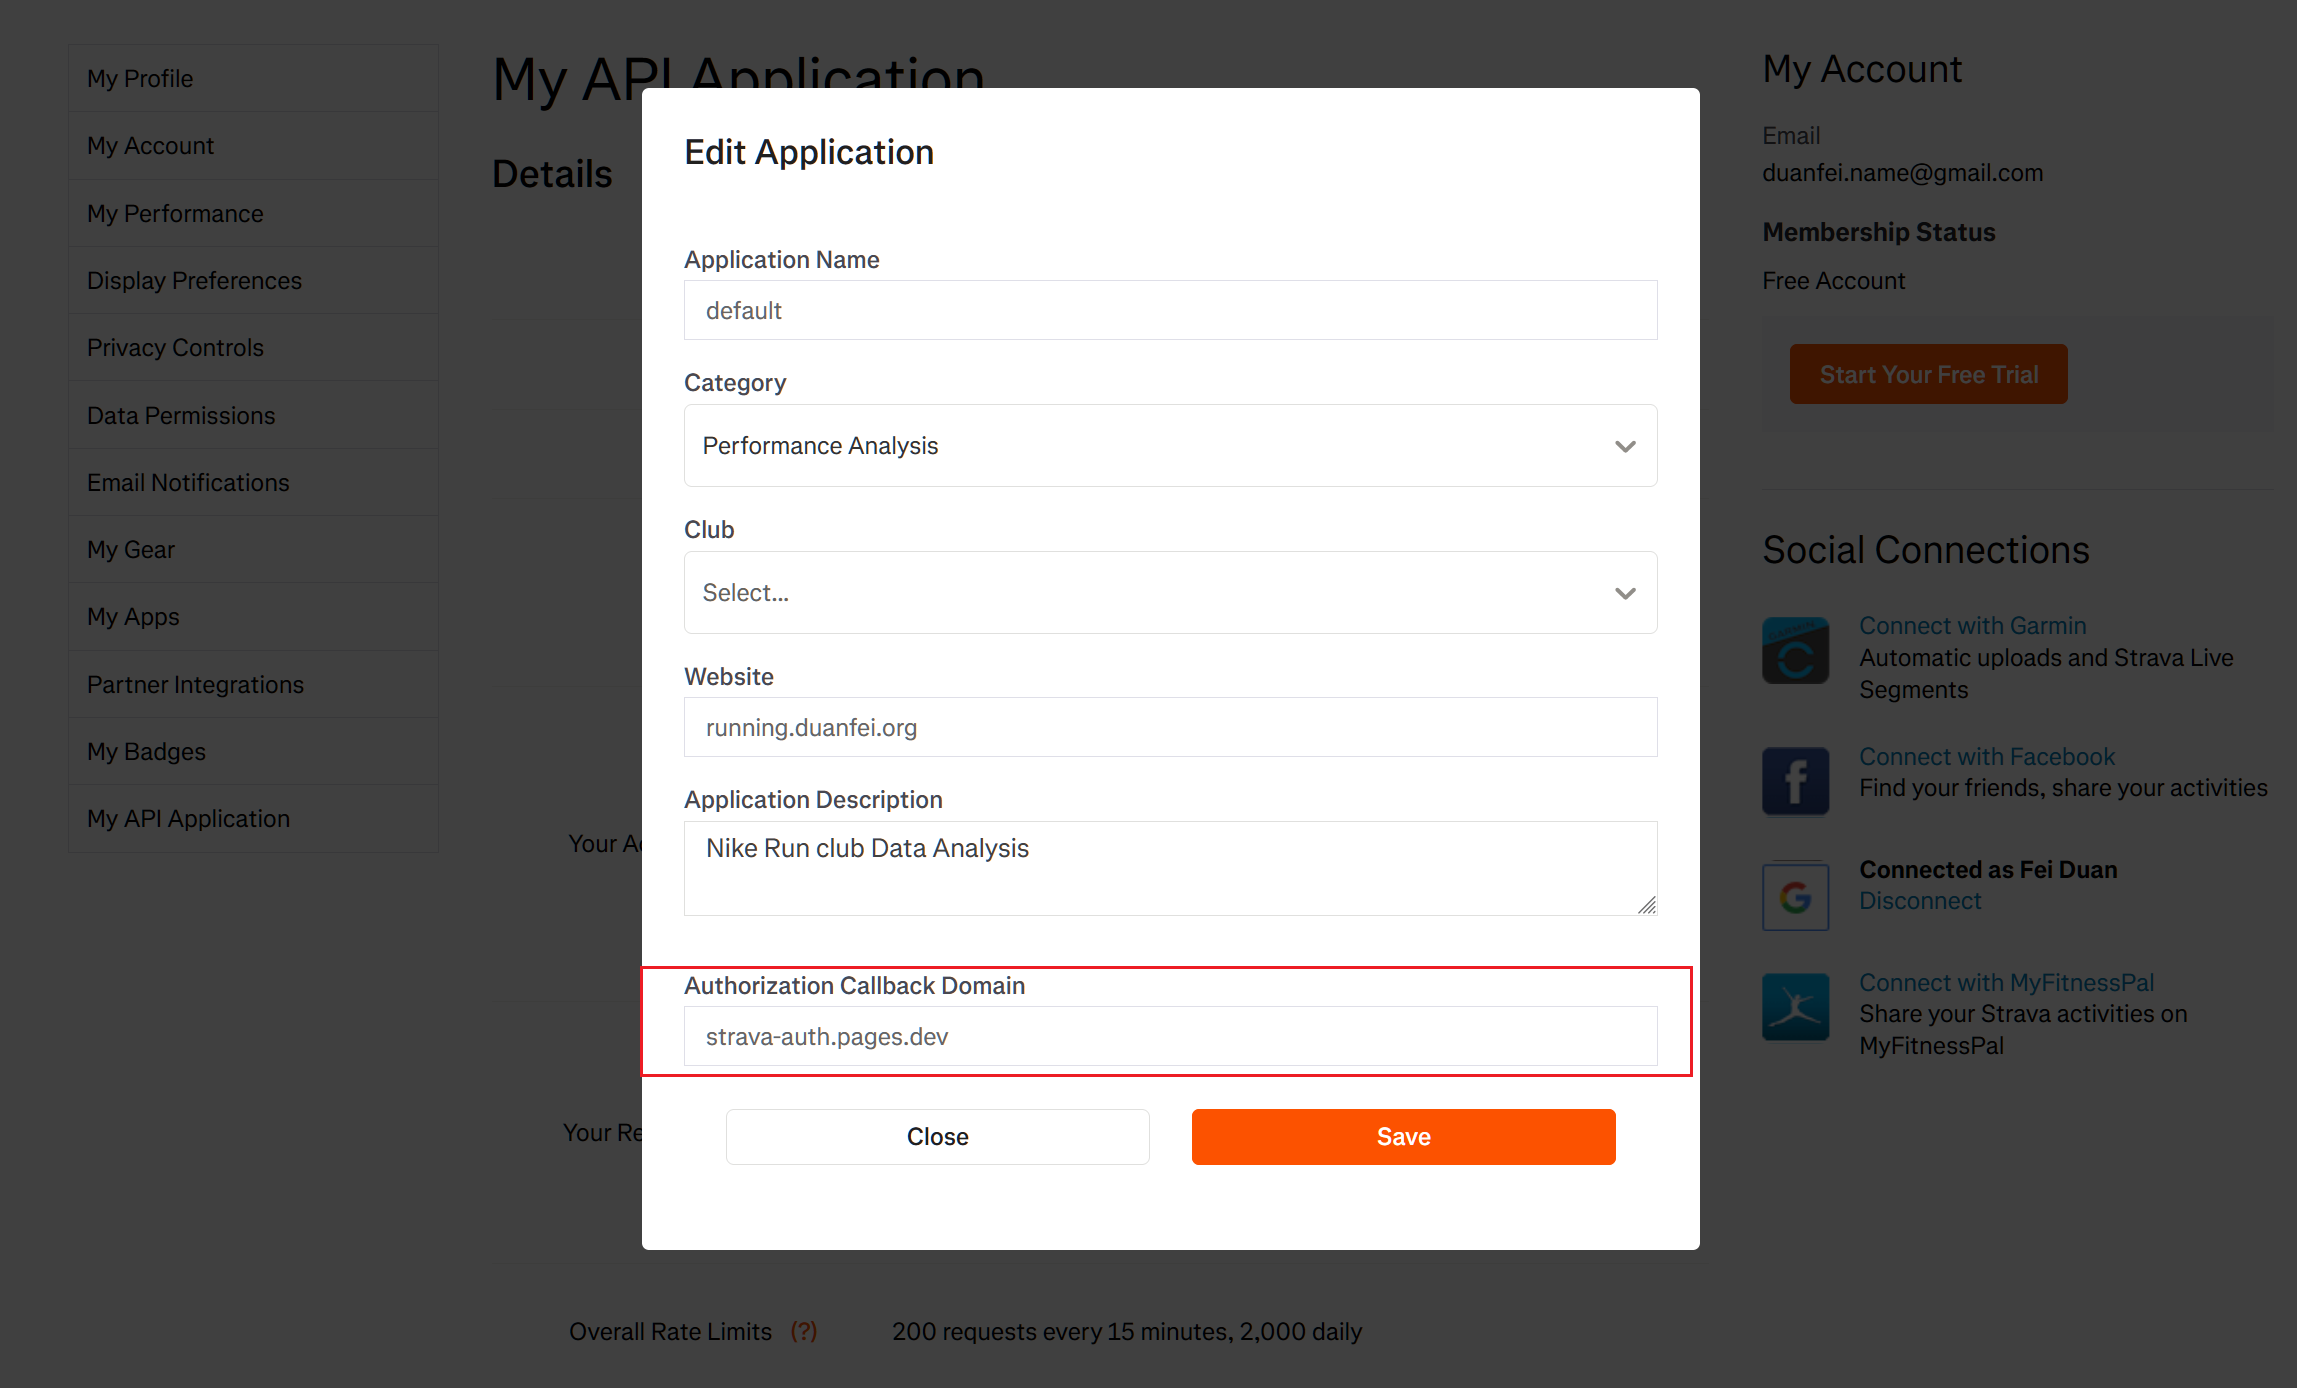Click the Facebook logo icon
Screen dimensions: 2297x1388
coord(1795,781)
